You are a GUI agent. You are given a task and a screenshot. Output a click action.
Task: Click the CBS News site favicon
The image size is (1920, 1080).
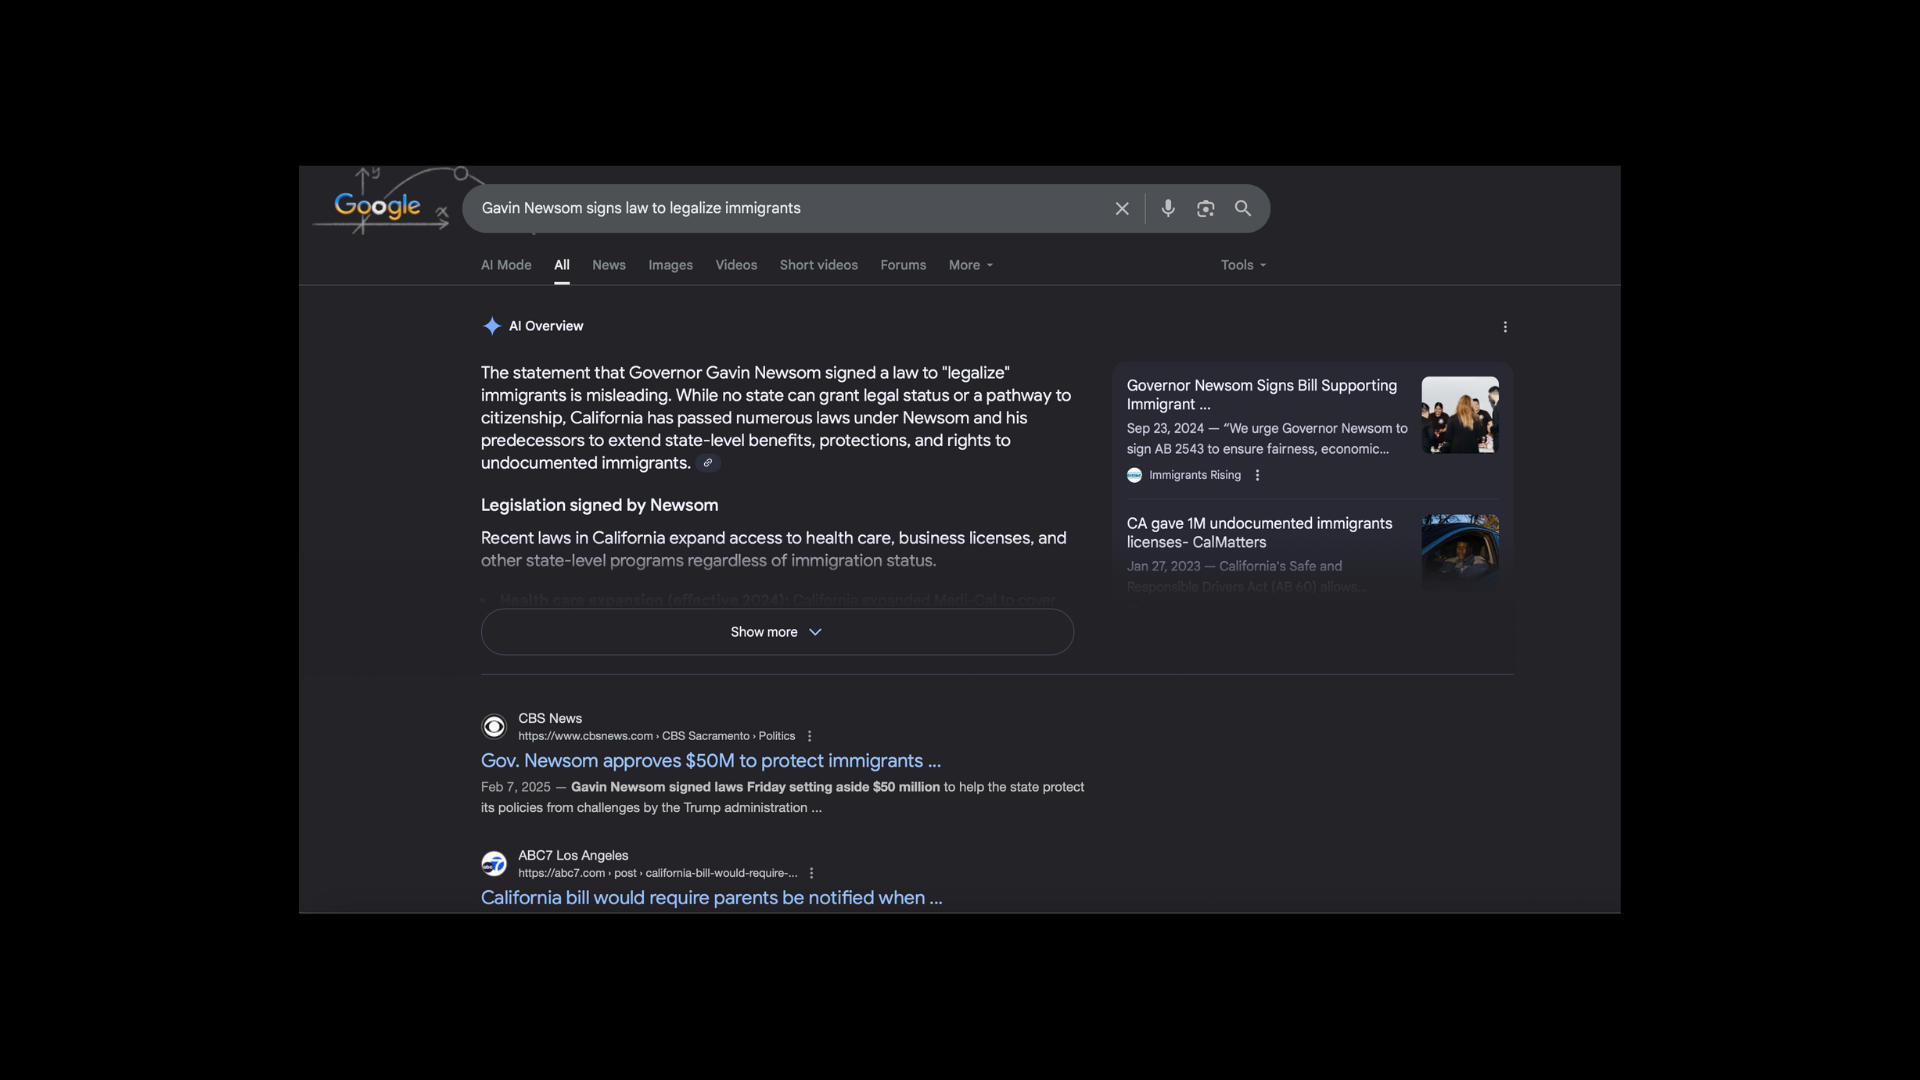494,726
